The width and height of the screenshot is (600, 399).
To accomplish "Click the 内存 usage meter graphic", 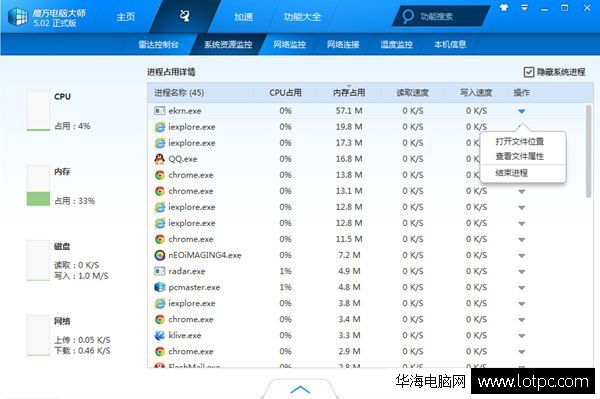I will click(x=38, y=186).
